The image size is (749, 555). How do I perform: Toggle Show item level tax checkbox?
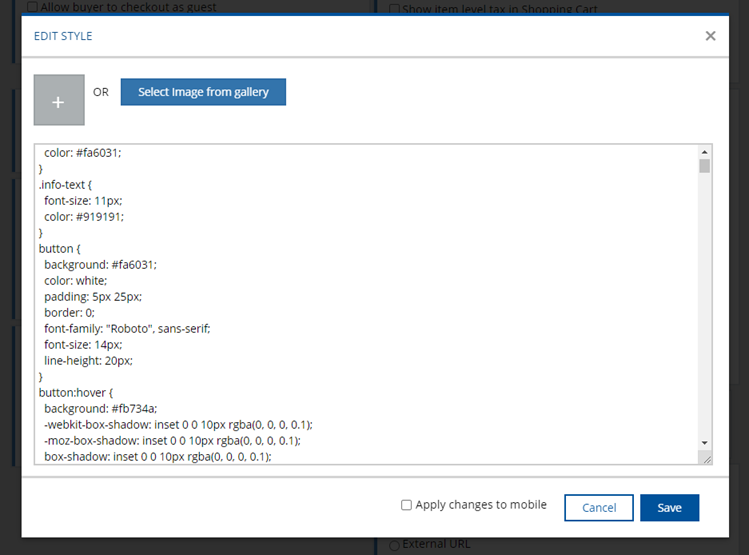point(395,9)
